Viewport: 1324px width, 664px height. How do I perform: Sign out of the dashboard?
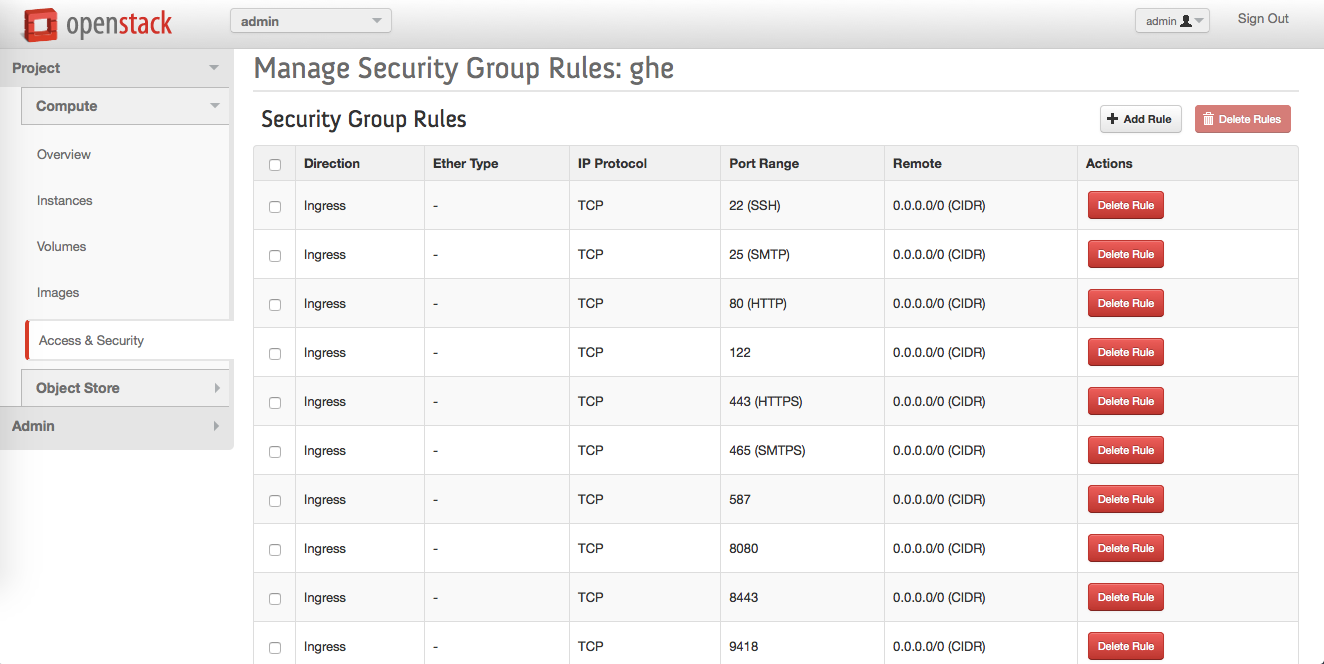1263,19
